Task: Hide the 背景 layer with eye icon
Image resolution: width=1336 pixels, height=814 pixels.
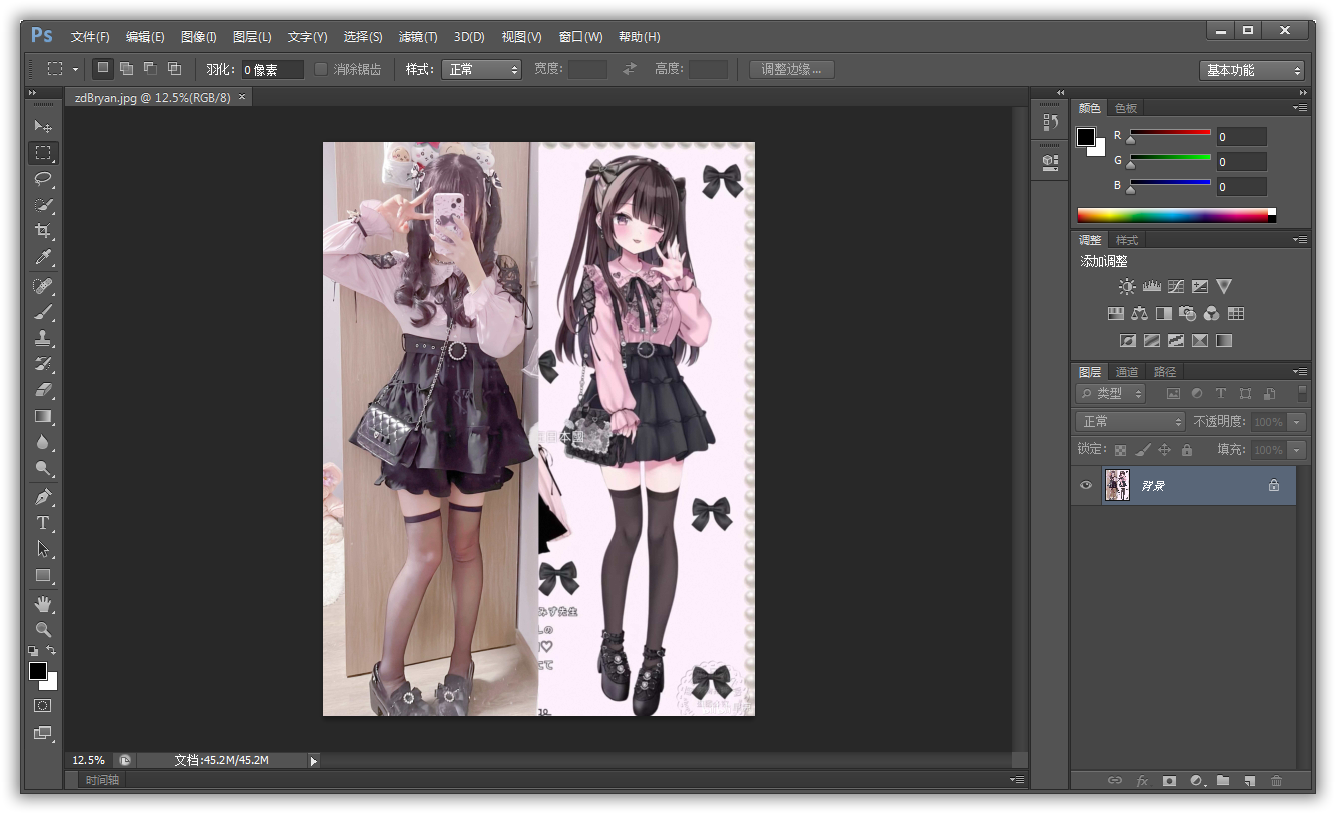Action: click(x=1086, y=486)
